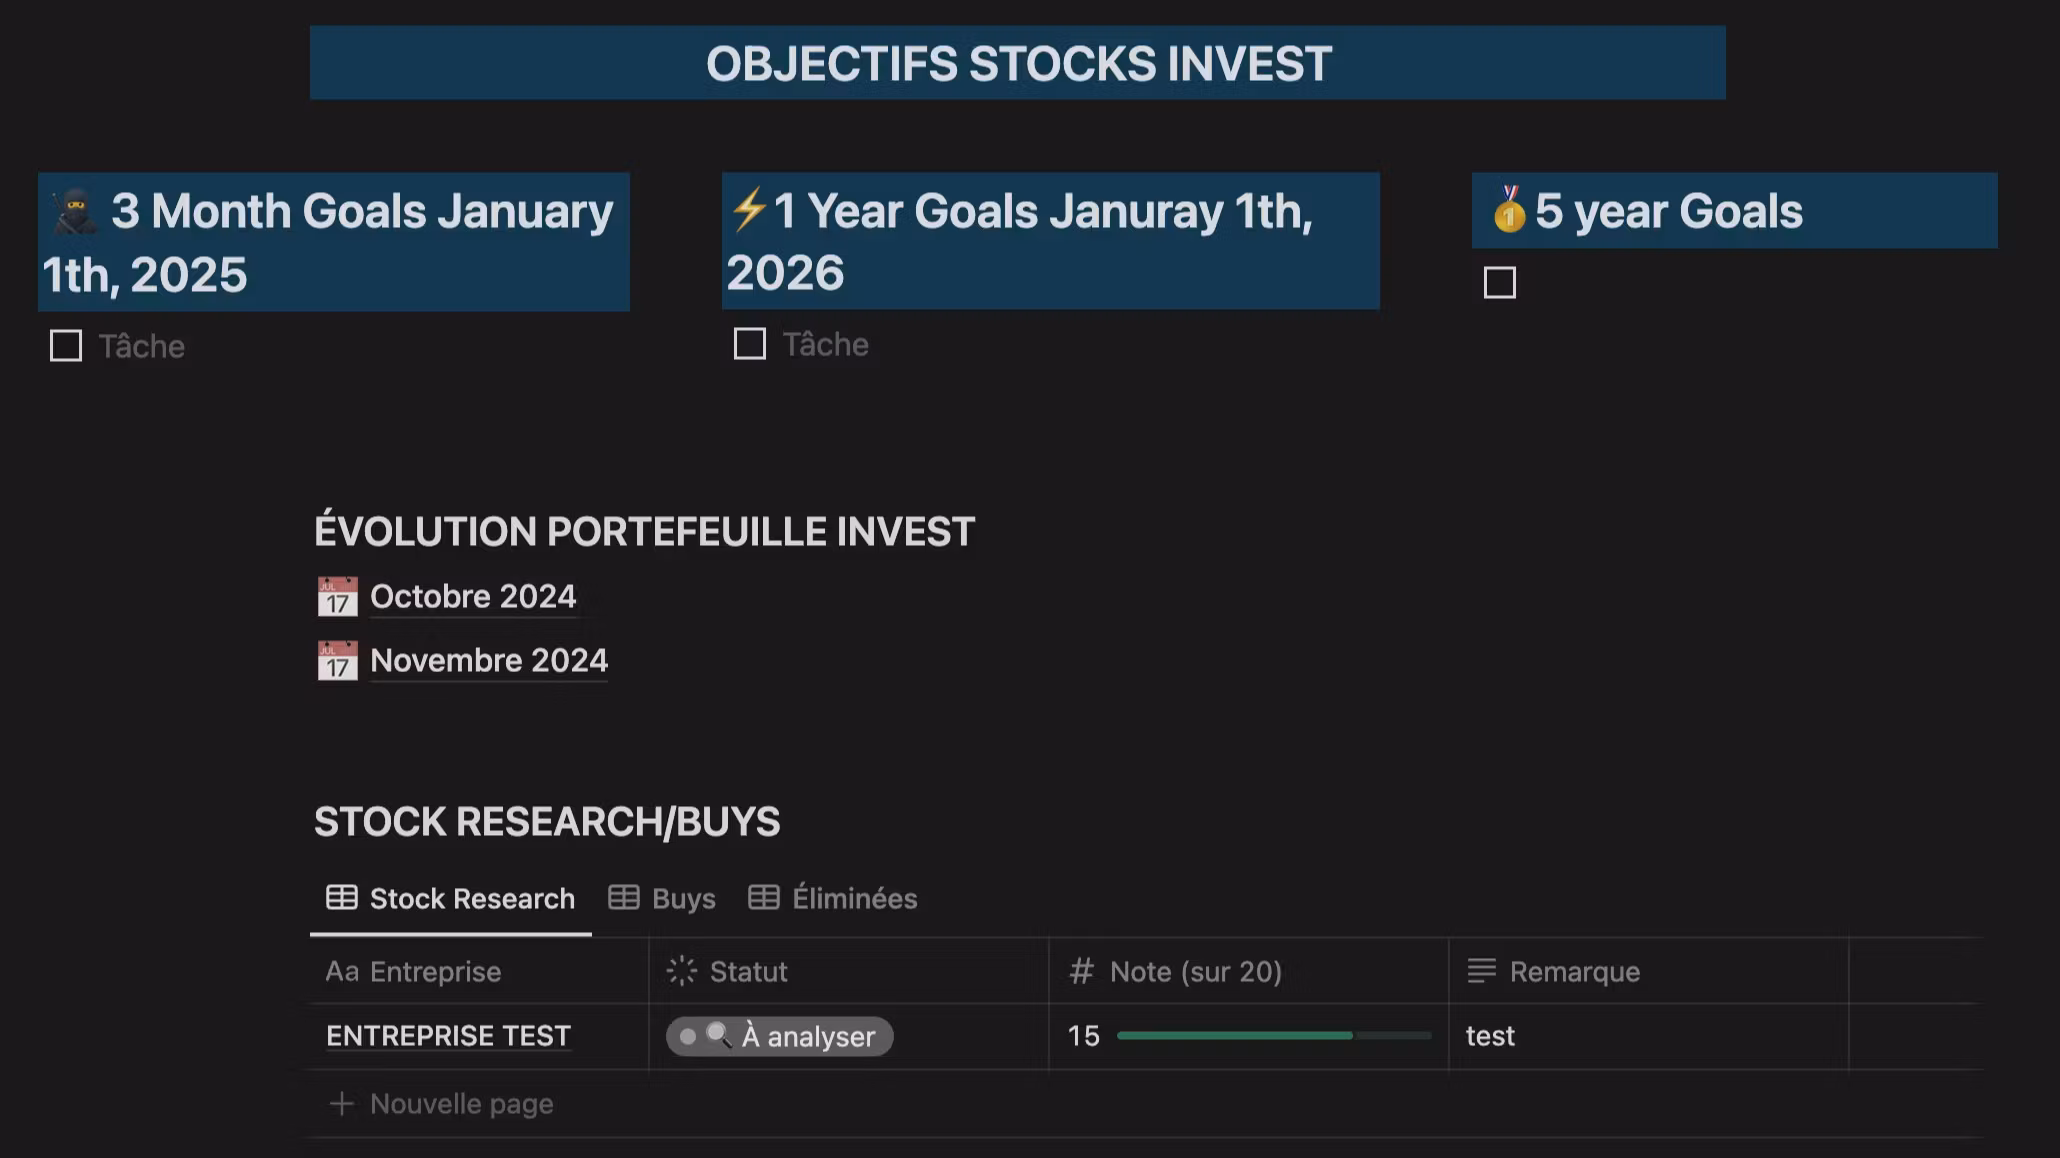Screen dimensions: 2060x1158
Task: Click the calendar icon beside Novembre 2024
Action: click(x=337, y=661)
